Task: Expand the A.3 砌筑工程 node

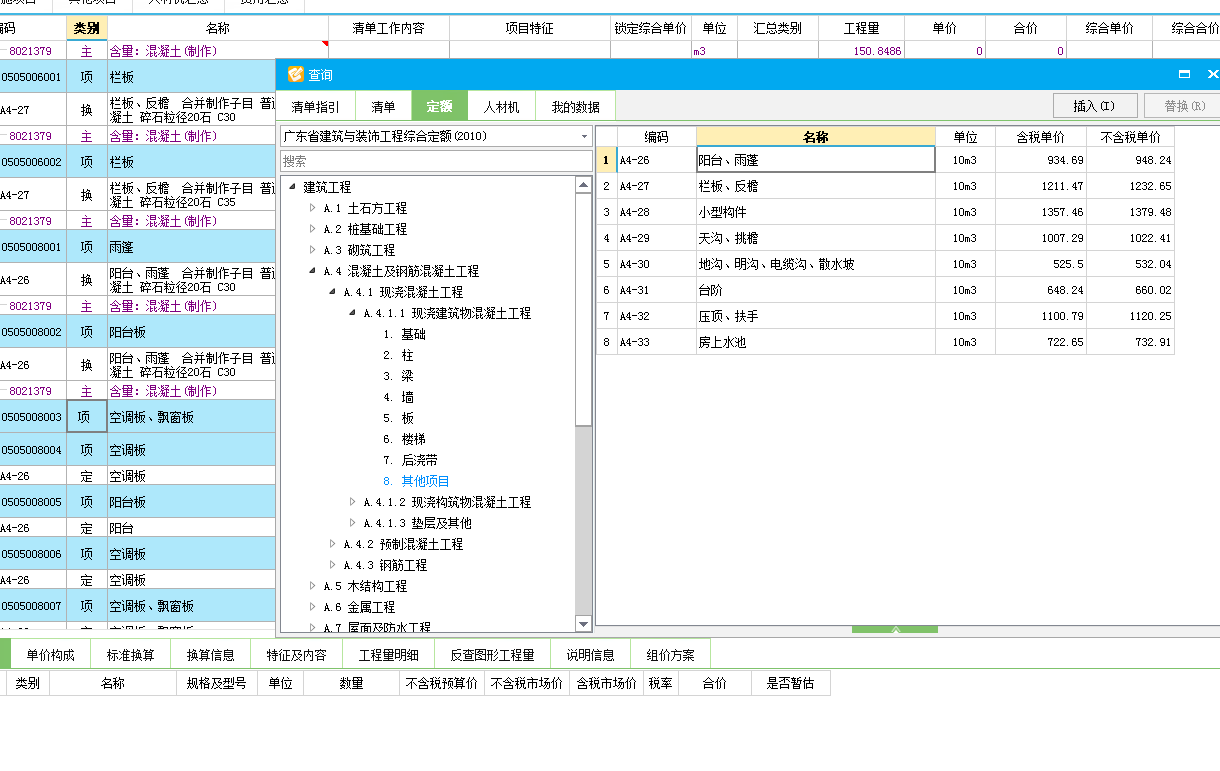Action: pyautogui.click(x=312, y=250)
